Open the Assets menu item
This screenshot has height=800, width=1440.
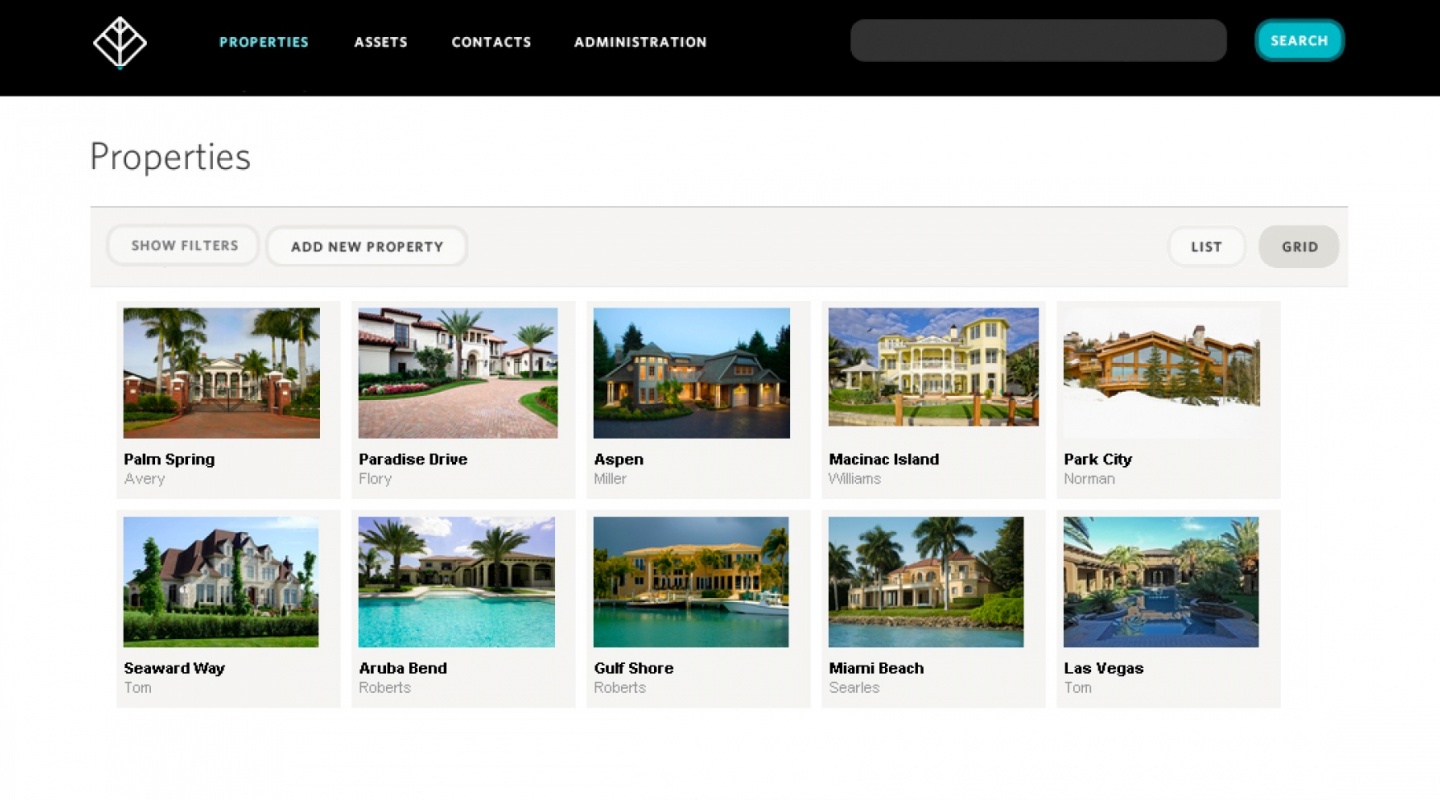click(x=381, y=42)
